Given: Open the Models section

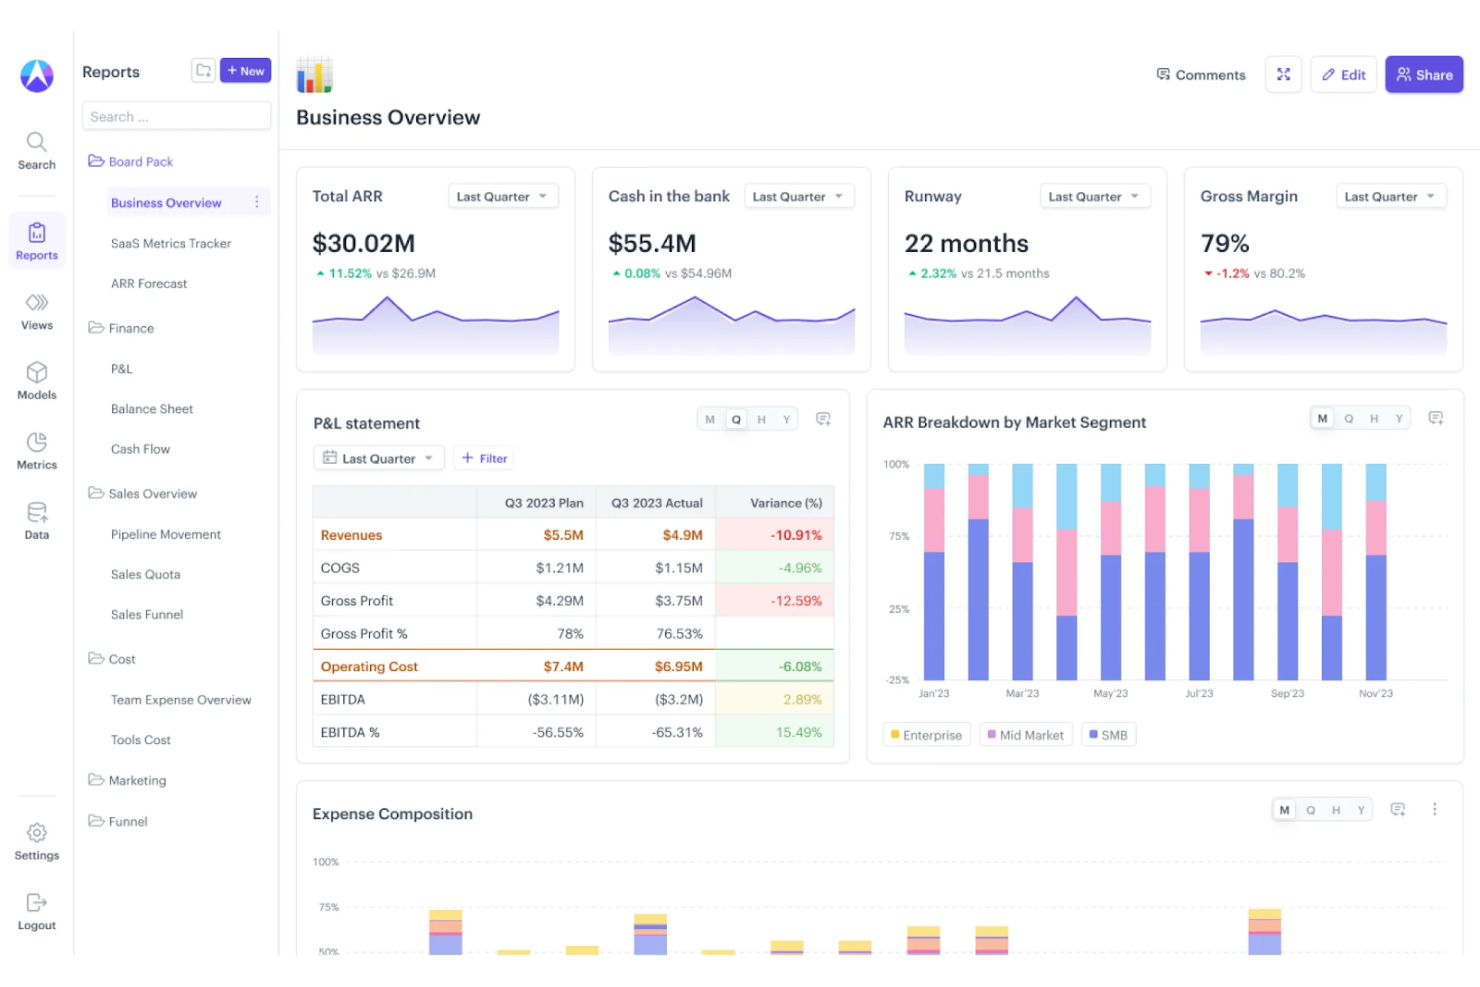Looking at the screenshot, I should point(36,382).
